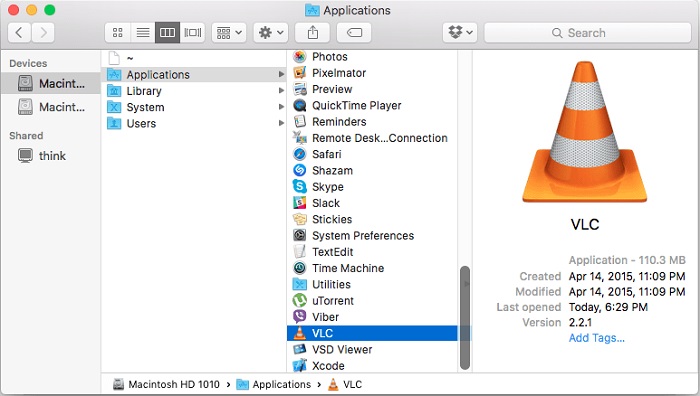Switch to column view
This screenshot has width=700, height=396.
point(167,33)
